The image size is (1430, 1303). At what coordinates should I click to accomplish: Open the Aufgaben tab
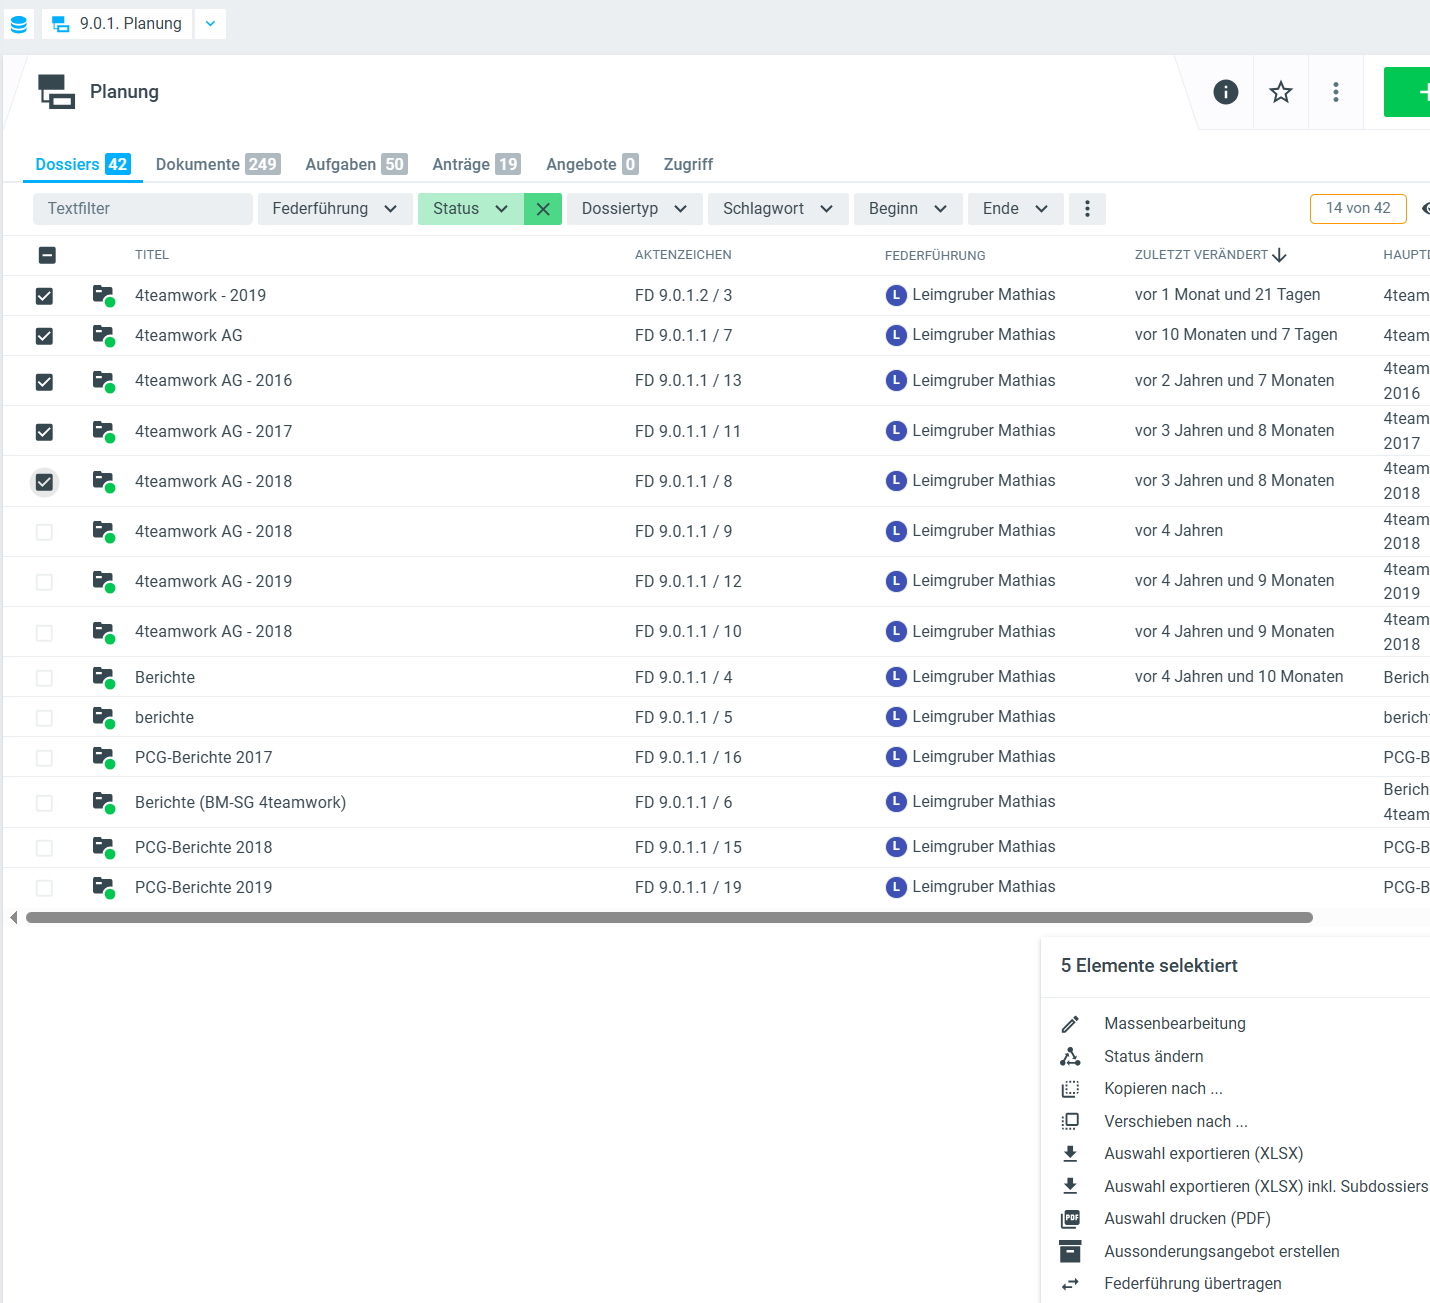click(355, 164)
